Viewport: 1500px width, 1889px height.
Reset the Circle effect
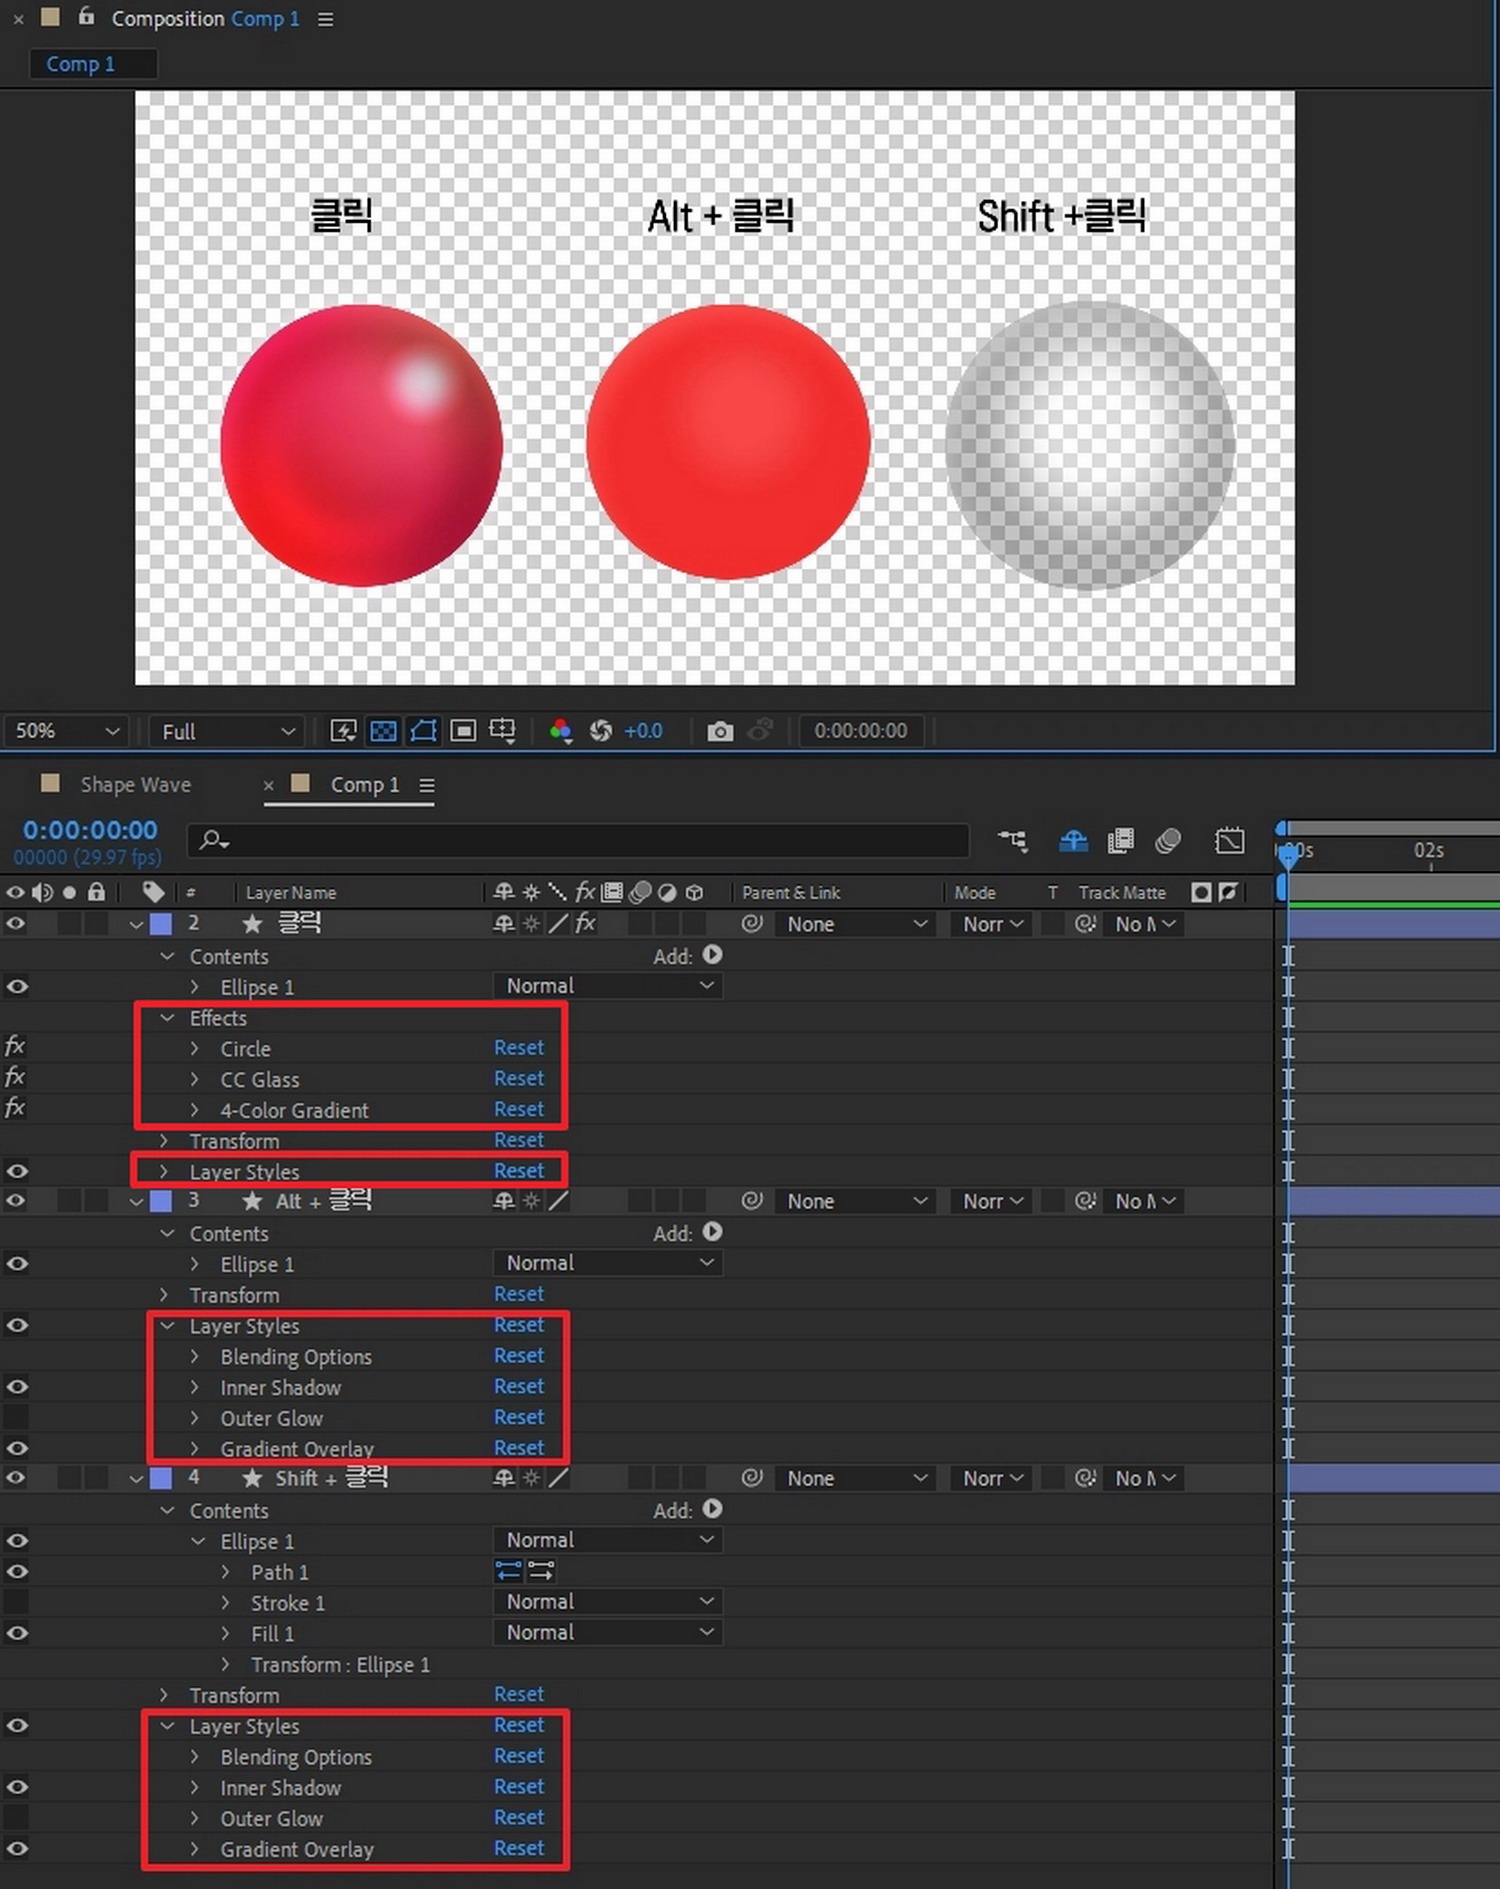pyautogui.click(x=518, y=1048)
